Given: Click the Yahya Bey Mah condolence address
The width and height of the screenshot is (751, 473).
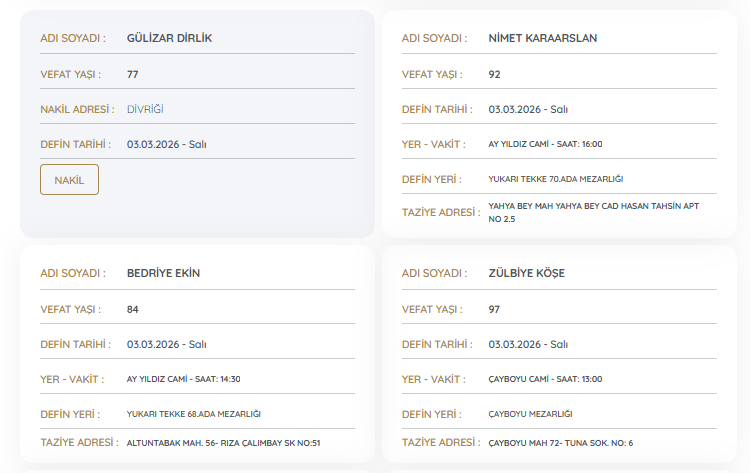Looking at the screenshot, I should [x=601, y=211].
